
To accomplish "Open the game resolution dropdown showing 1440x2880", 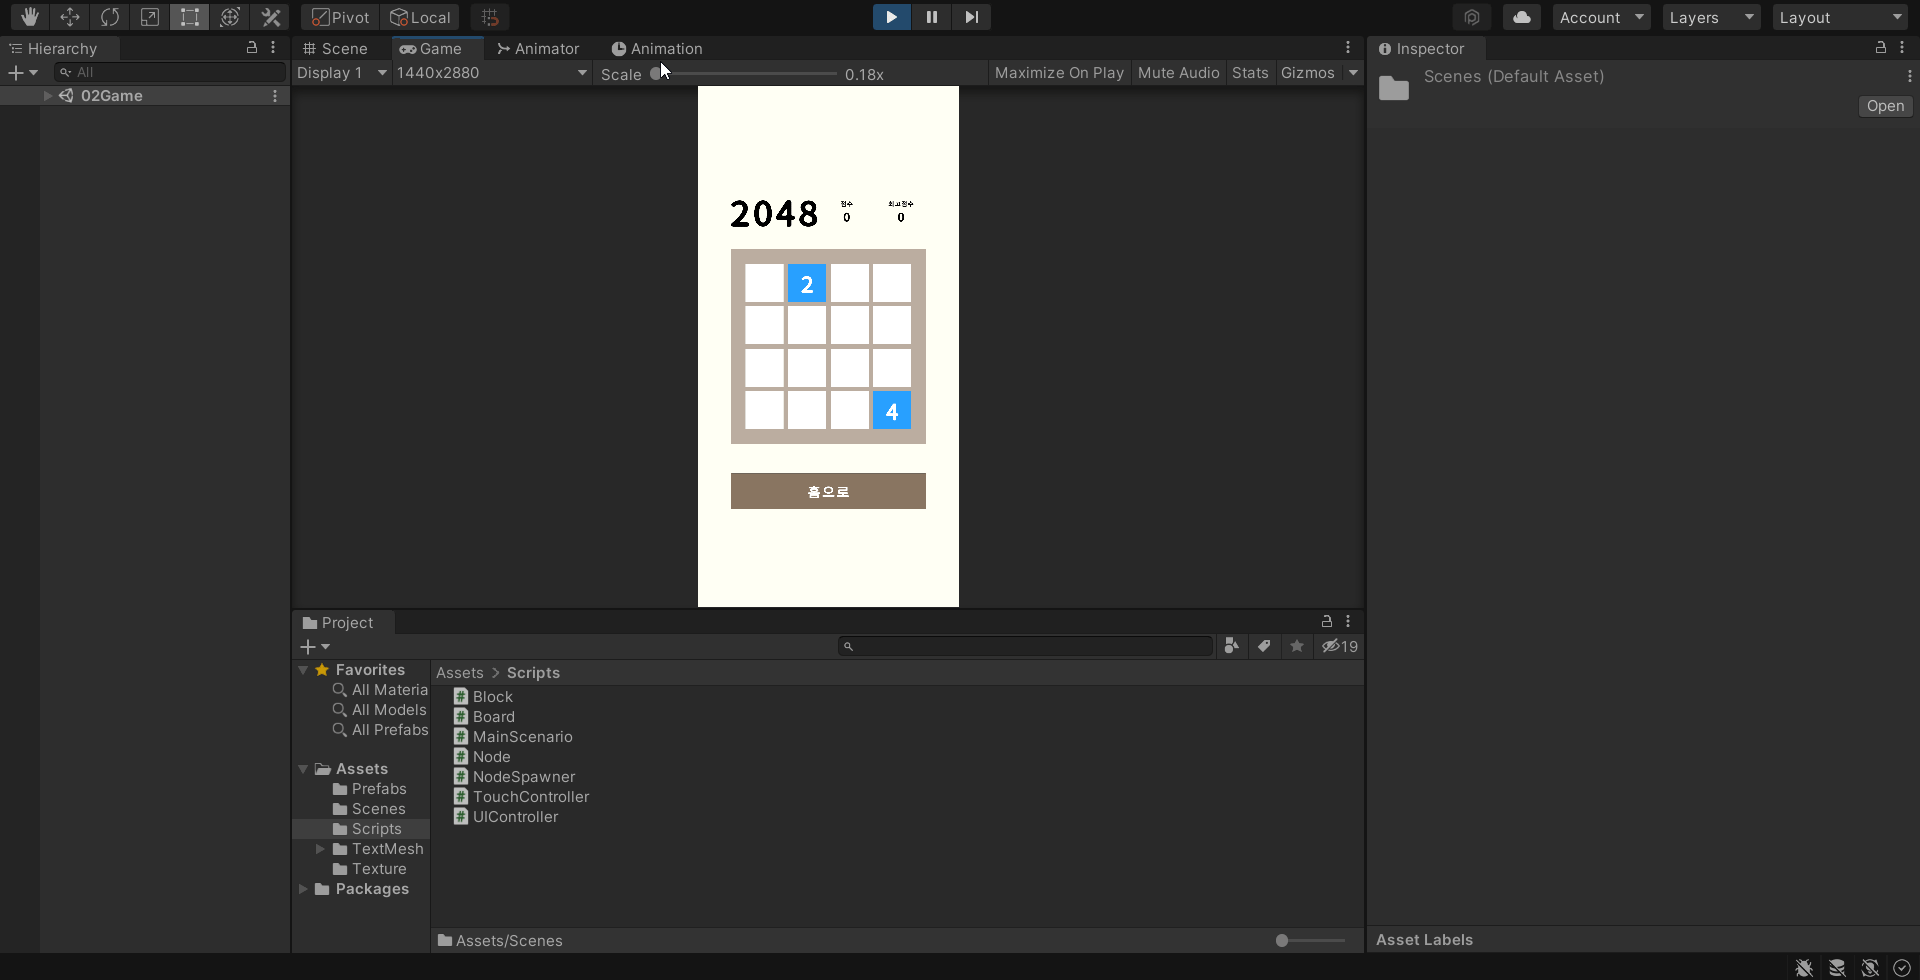I will pos(490,72).
